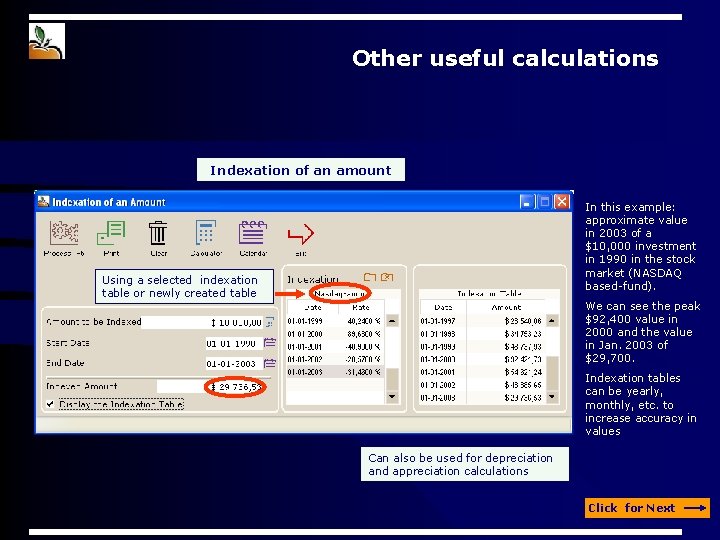Select amount table row dated 01-01-2001
The image size is (720, 540).
click(482, 372)
